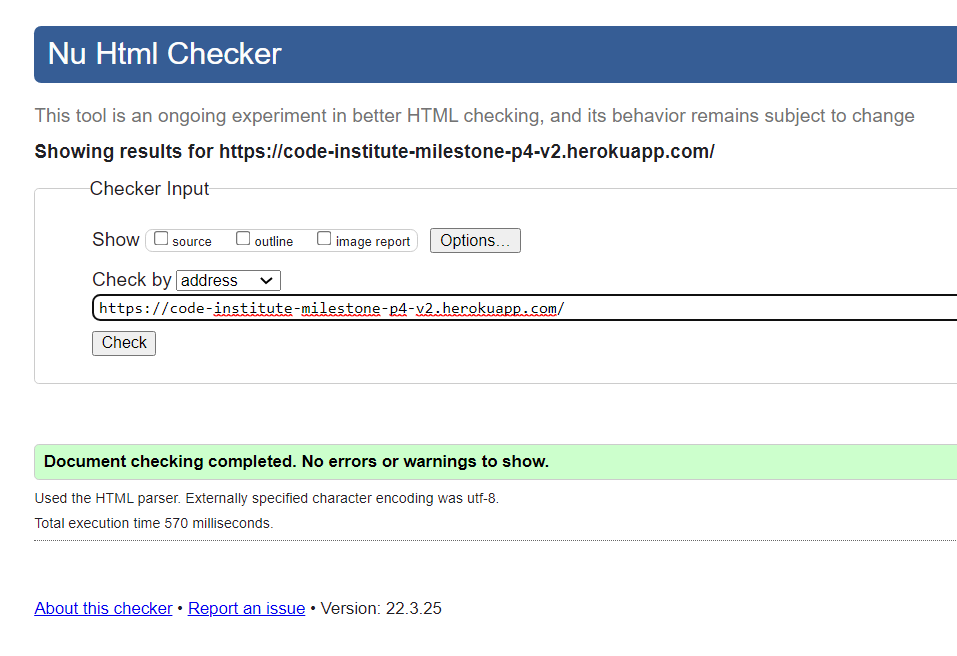The image size is (957, 656).
Task: Click the Version: 22.3.25 text
Action: 381,608
